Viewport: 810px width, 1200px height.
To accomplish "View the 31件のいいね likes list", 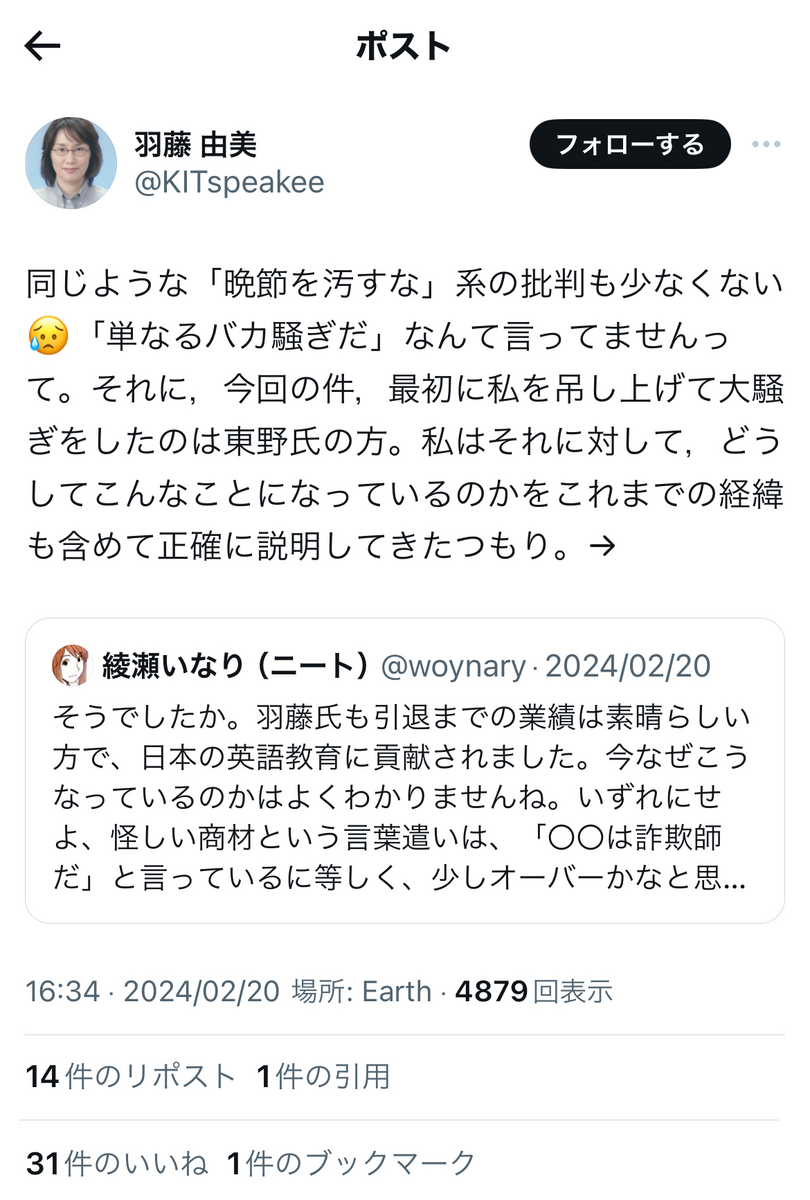I will pos(117,1163).
